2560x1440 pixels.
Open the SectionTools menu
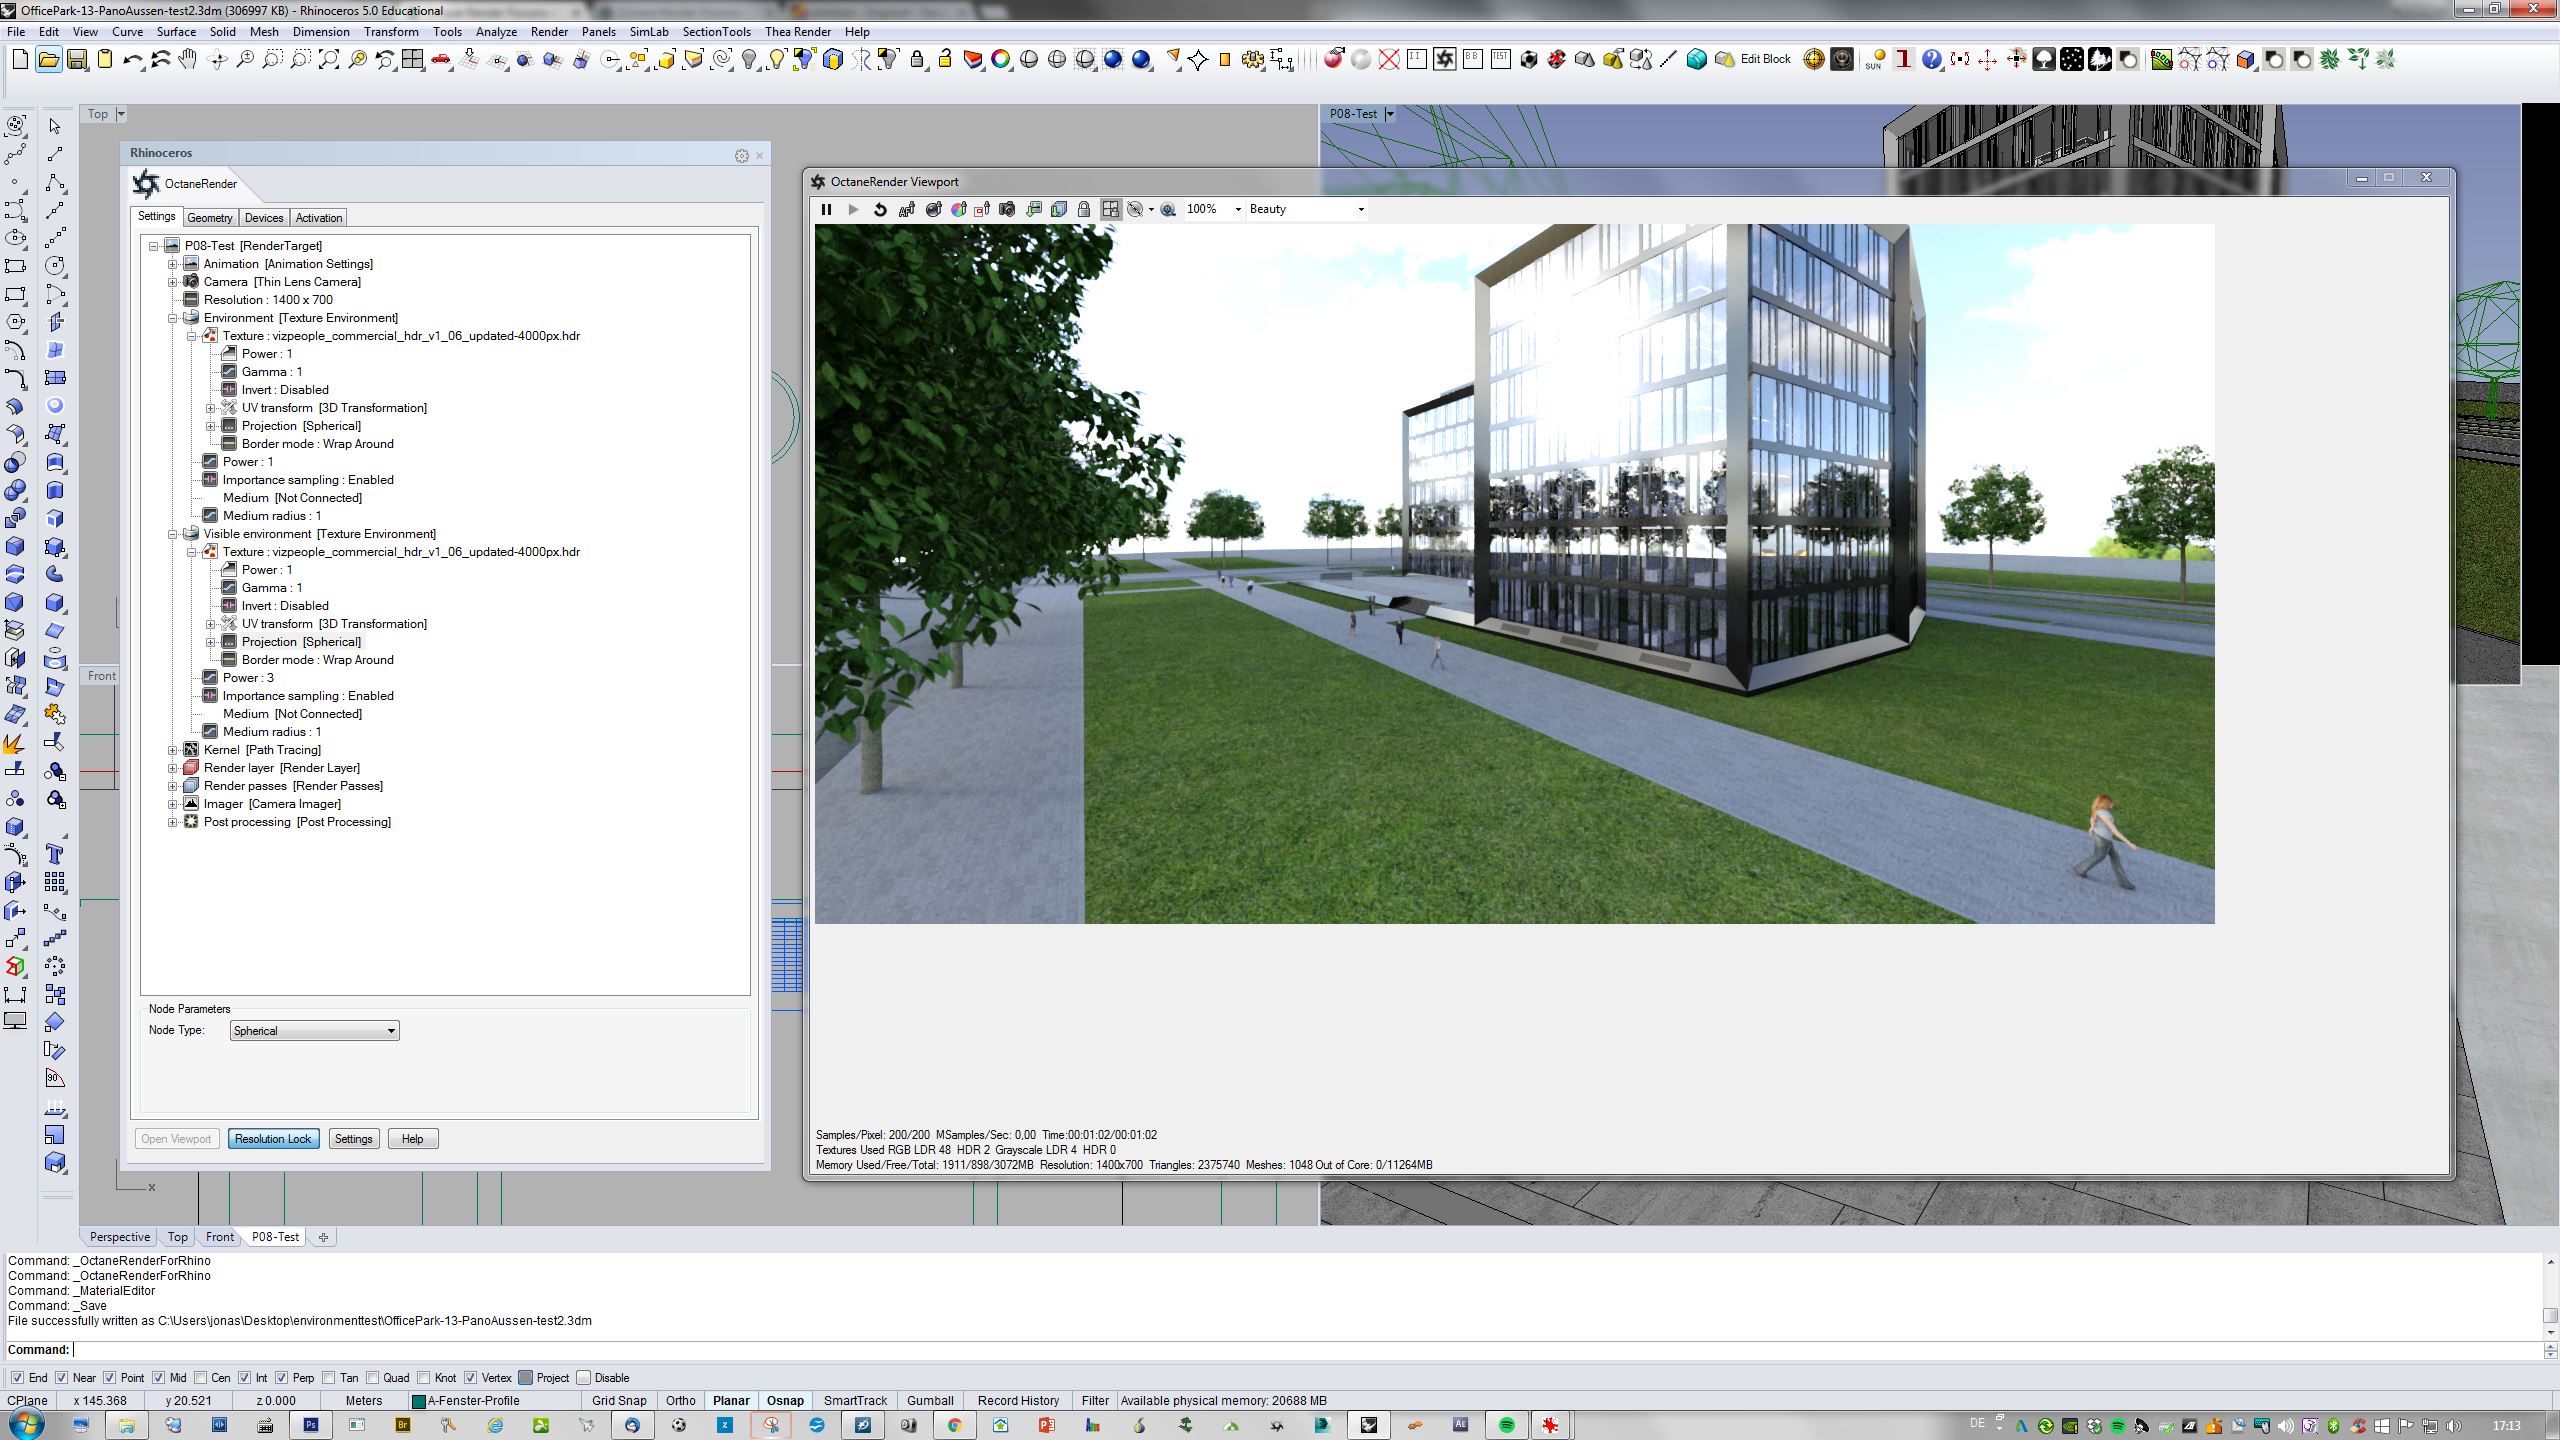point(716,31)
